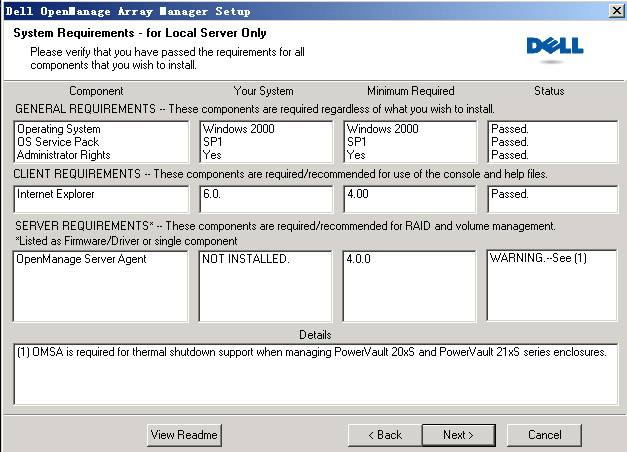Click the Passed status for Operating System
The image size is (627, 452).
pos(510,129)
